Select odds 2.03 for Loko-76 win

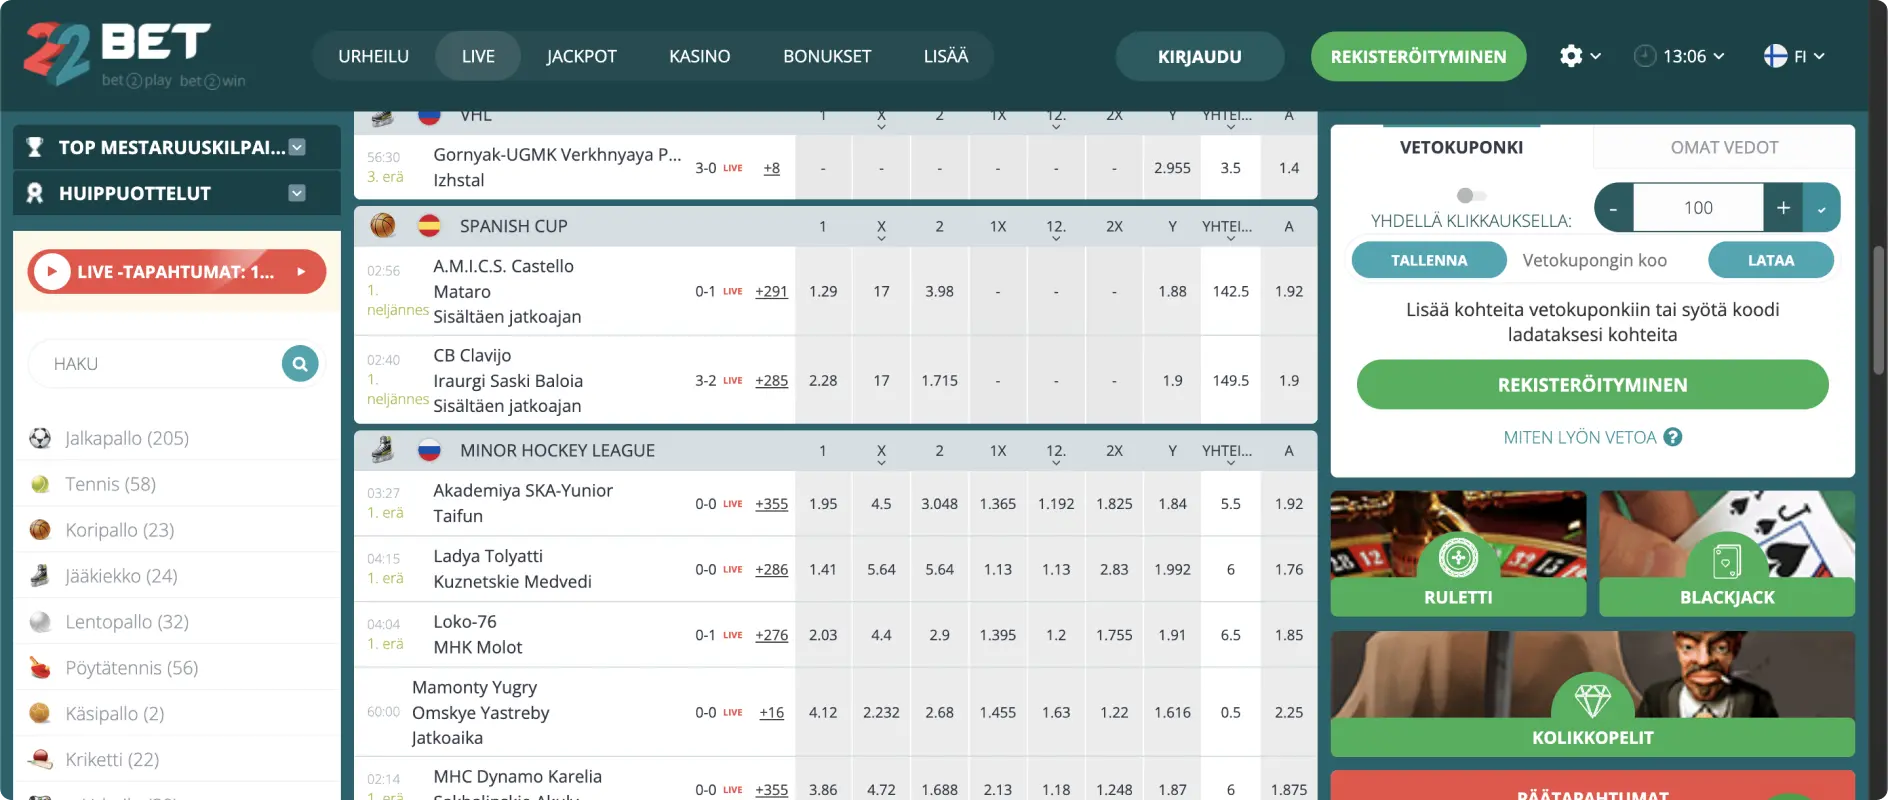[823, 635]
